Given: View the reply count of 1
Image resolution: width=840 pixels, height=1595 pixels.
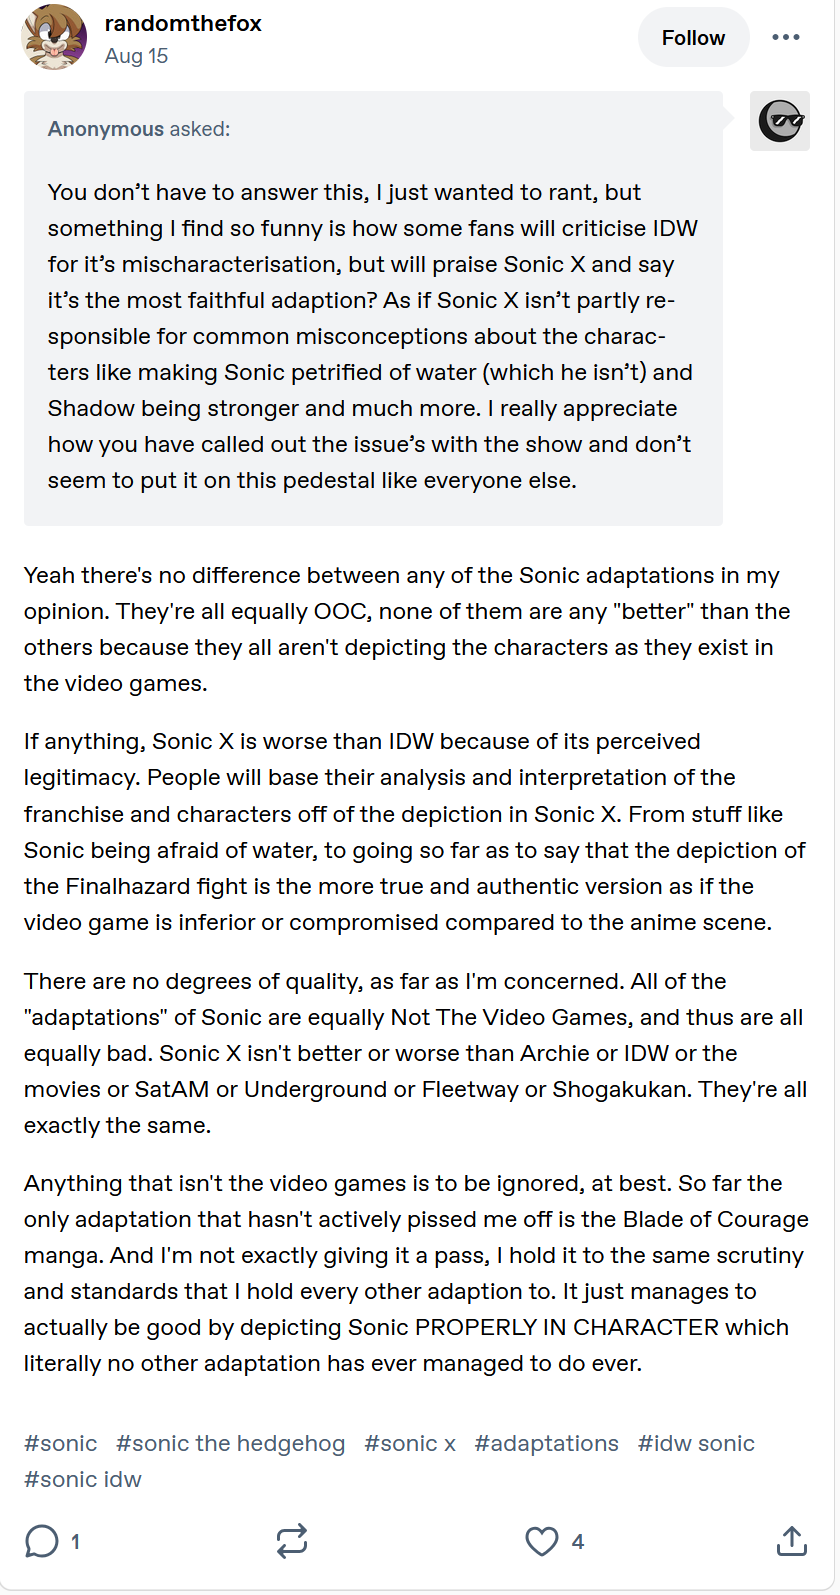Looking at the screenshot, I should (x=75, y=1542).
